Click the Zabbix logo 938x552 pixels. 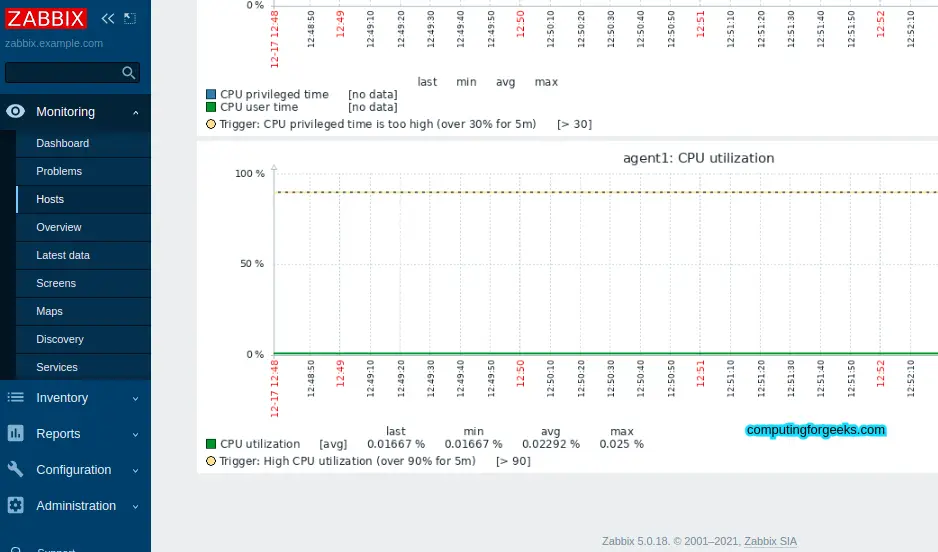(46, 19)
